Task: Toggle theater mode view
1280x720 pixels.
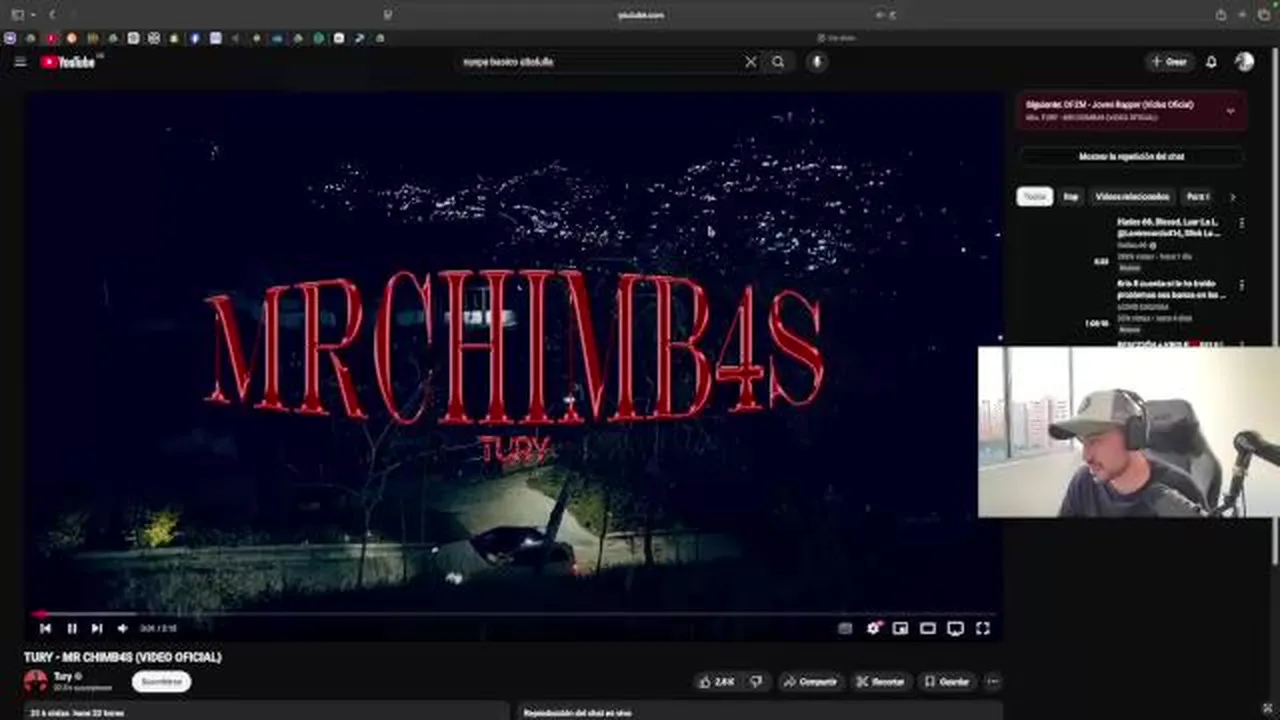Action: pos(928,628)
